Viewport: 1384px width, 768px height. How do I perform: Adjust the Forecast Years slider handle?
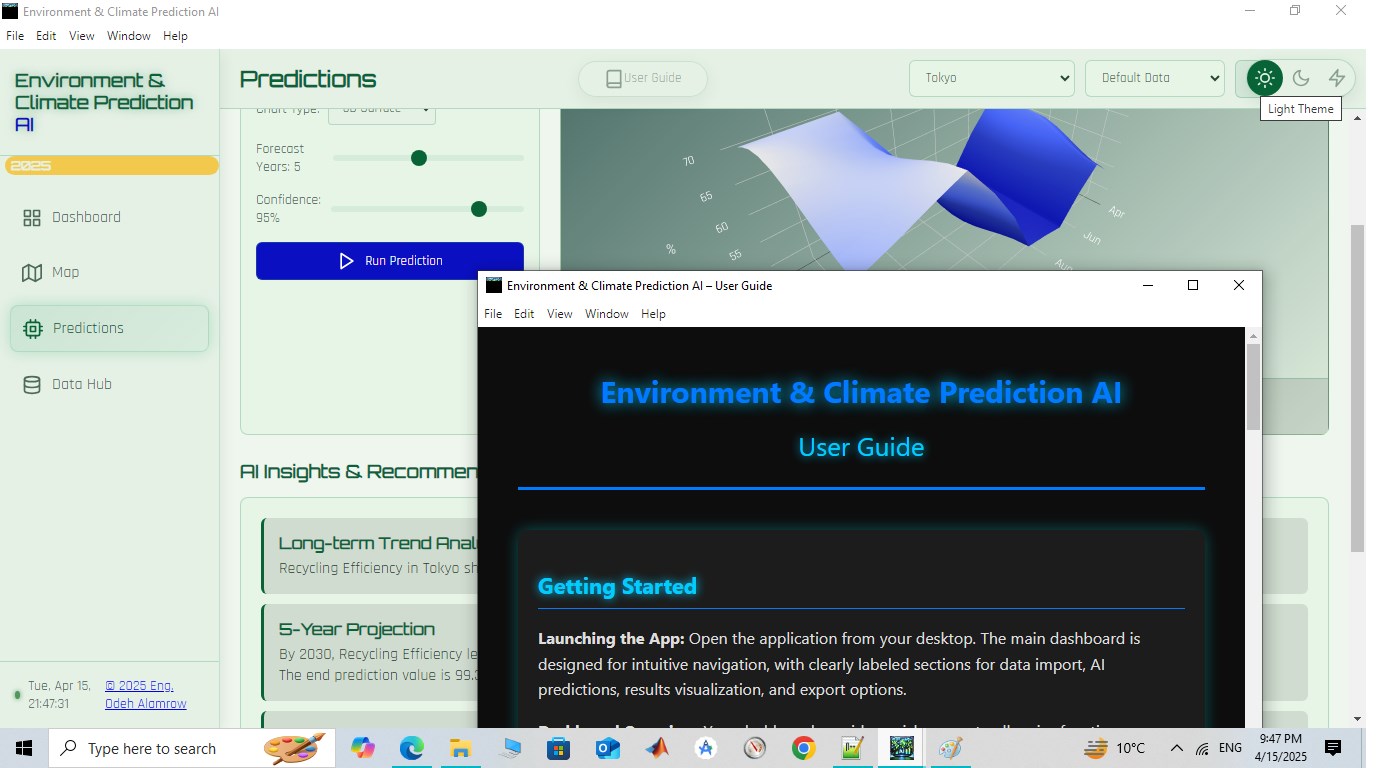(x=419, y=158)
